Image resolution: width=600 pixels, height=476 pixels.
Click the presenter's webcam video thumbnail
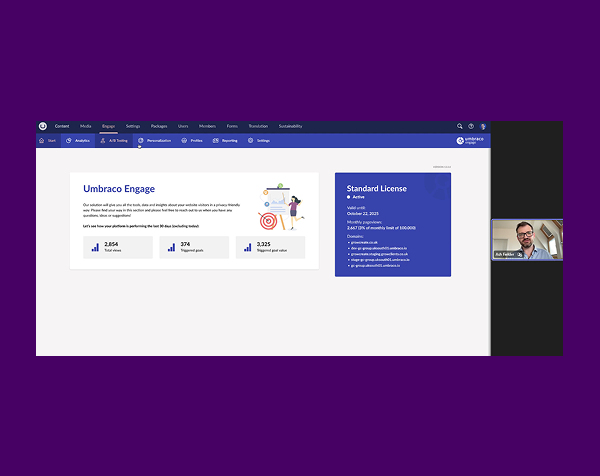(527, 240)
